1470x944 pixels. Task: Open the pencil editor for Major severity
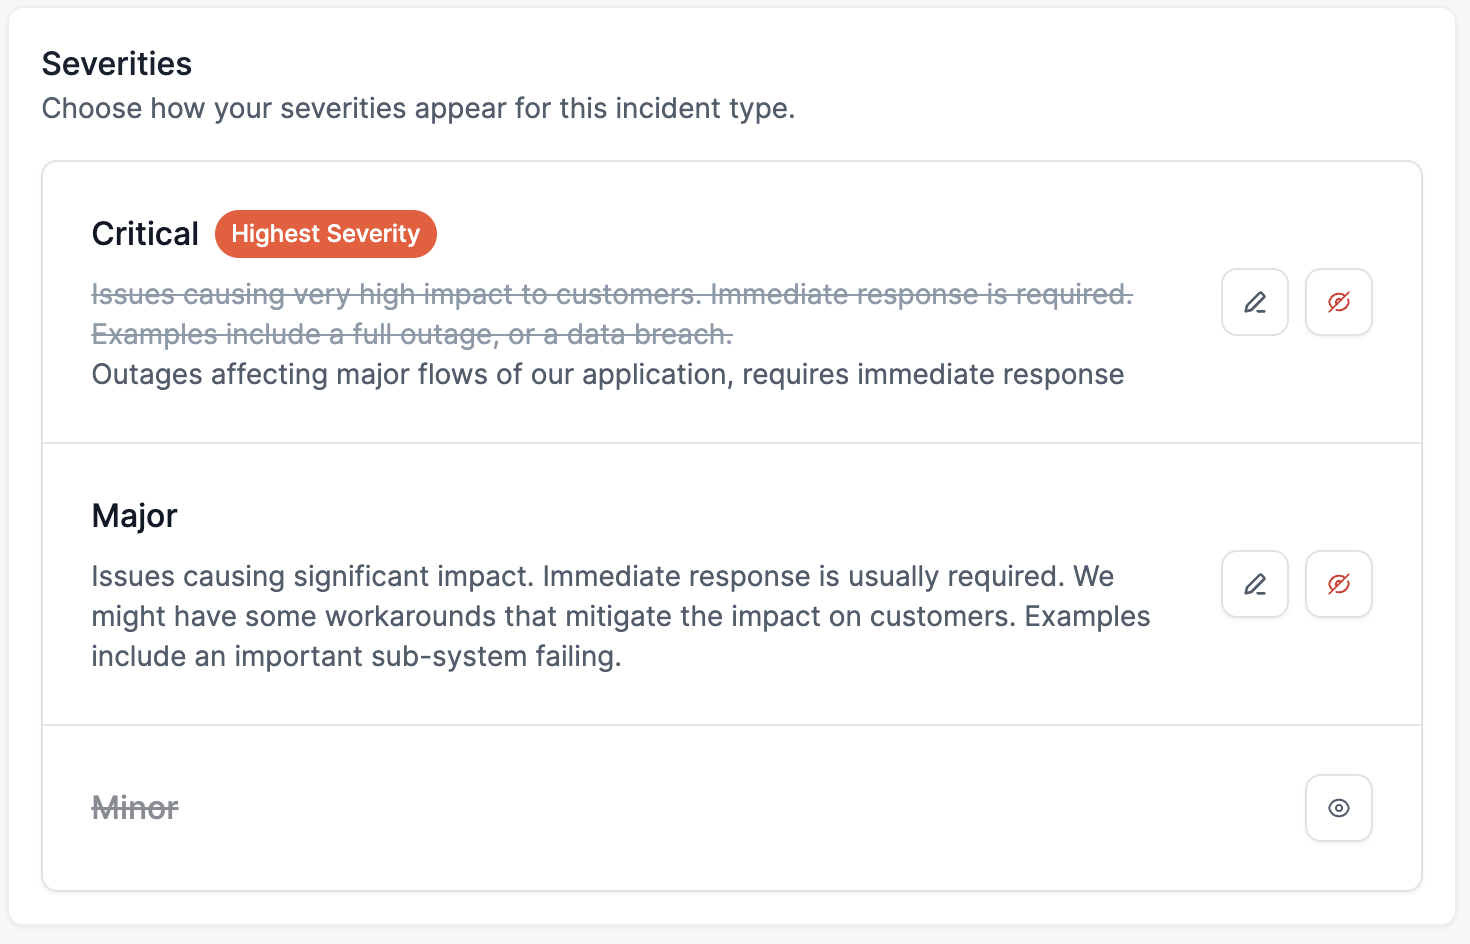tap(1254, 584)
